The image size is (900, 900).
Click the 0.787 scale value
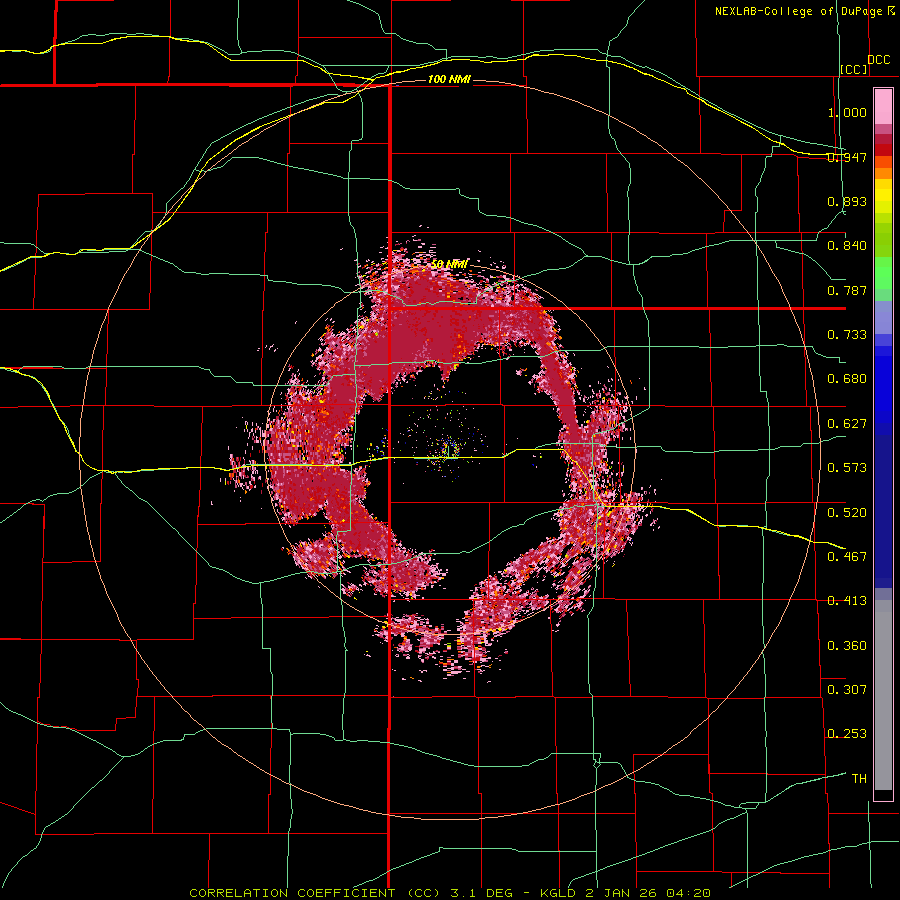pyautogui.click(x=847, y=290)
